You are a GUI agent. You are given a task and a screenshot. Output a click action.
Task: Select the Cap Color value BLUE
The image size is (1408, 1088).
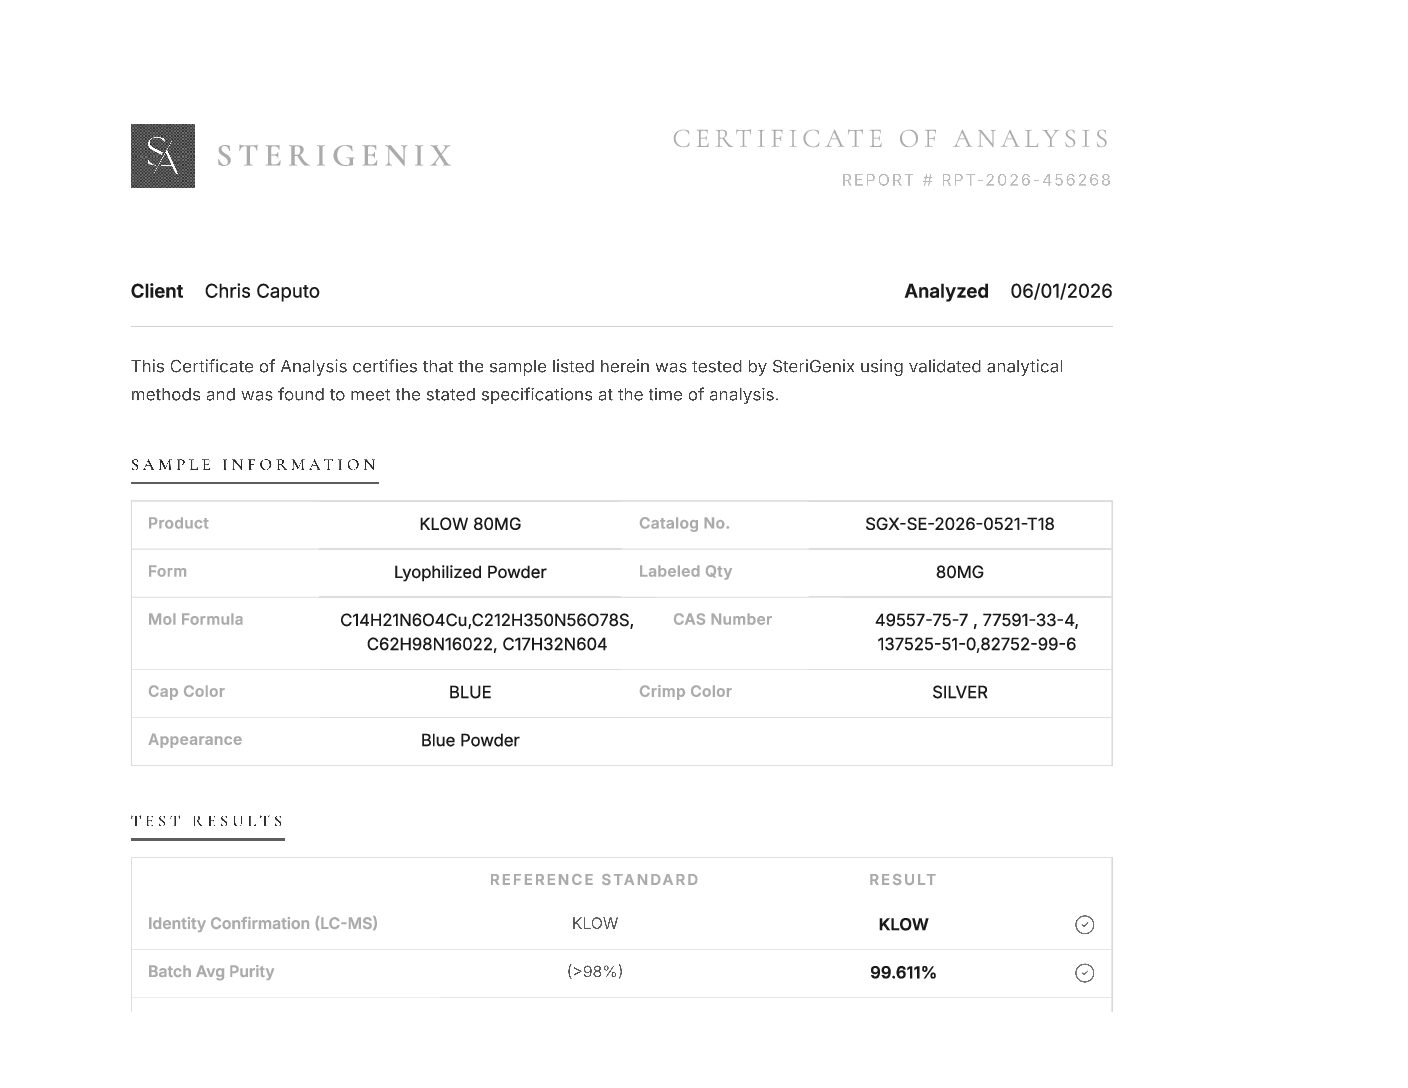click(x=470, y=692)
